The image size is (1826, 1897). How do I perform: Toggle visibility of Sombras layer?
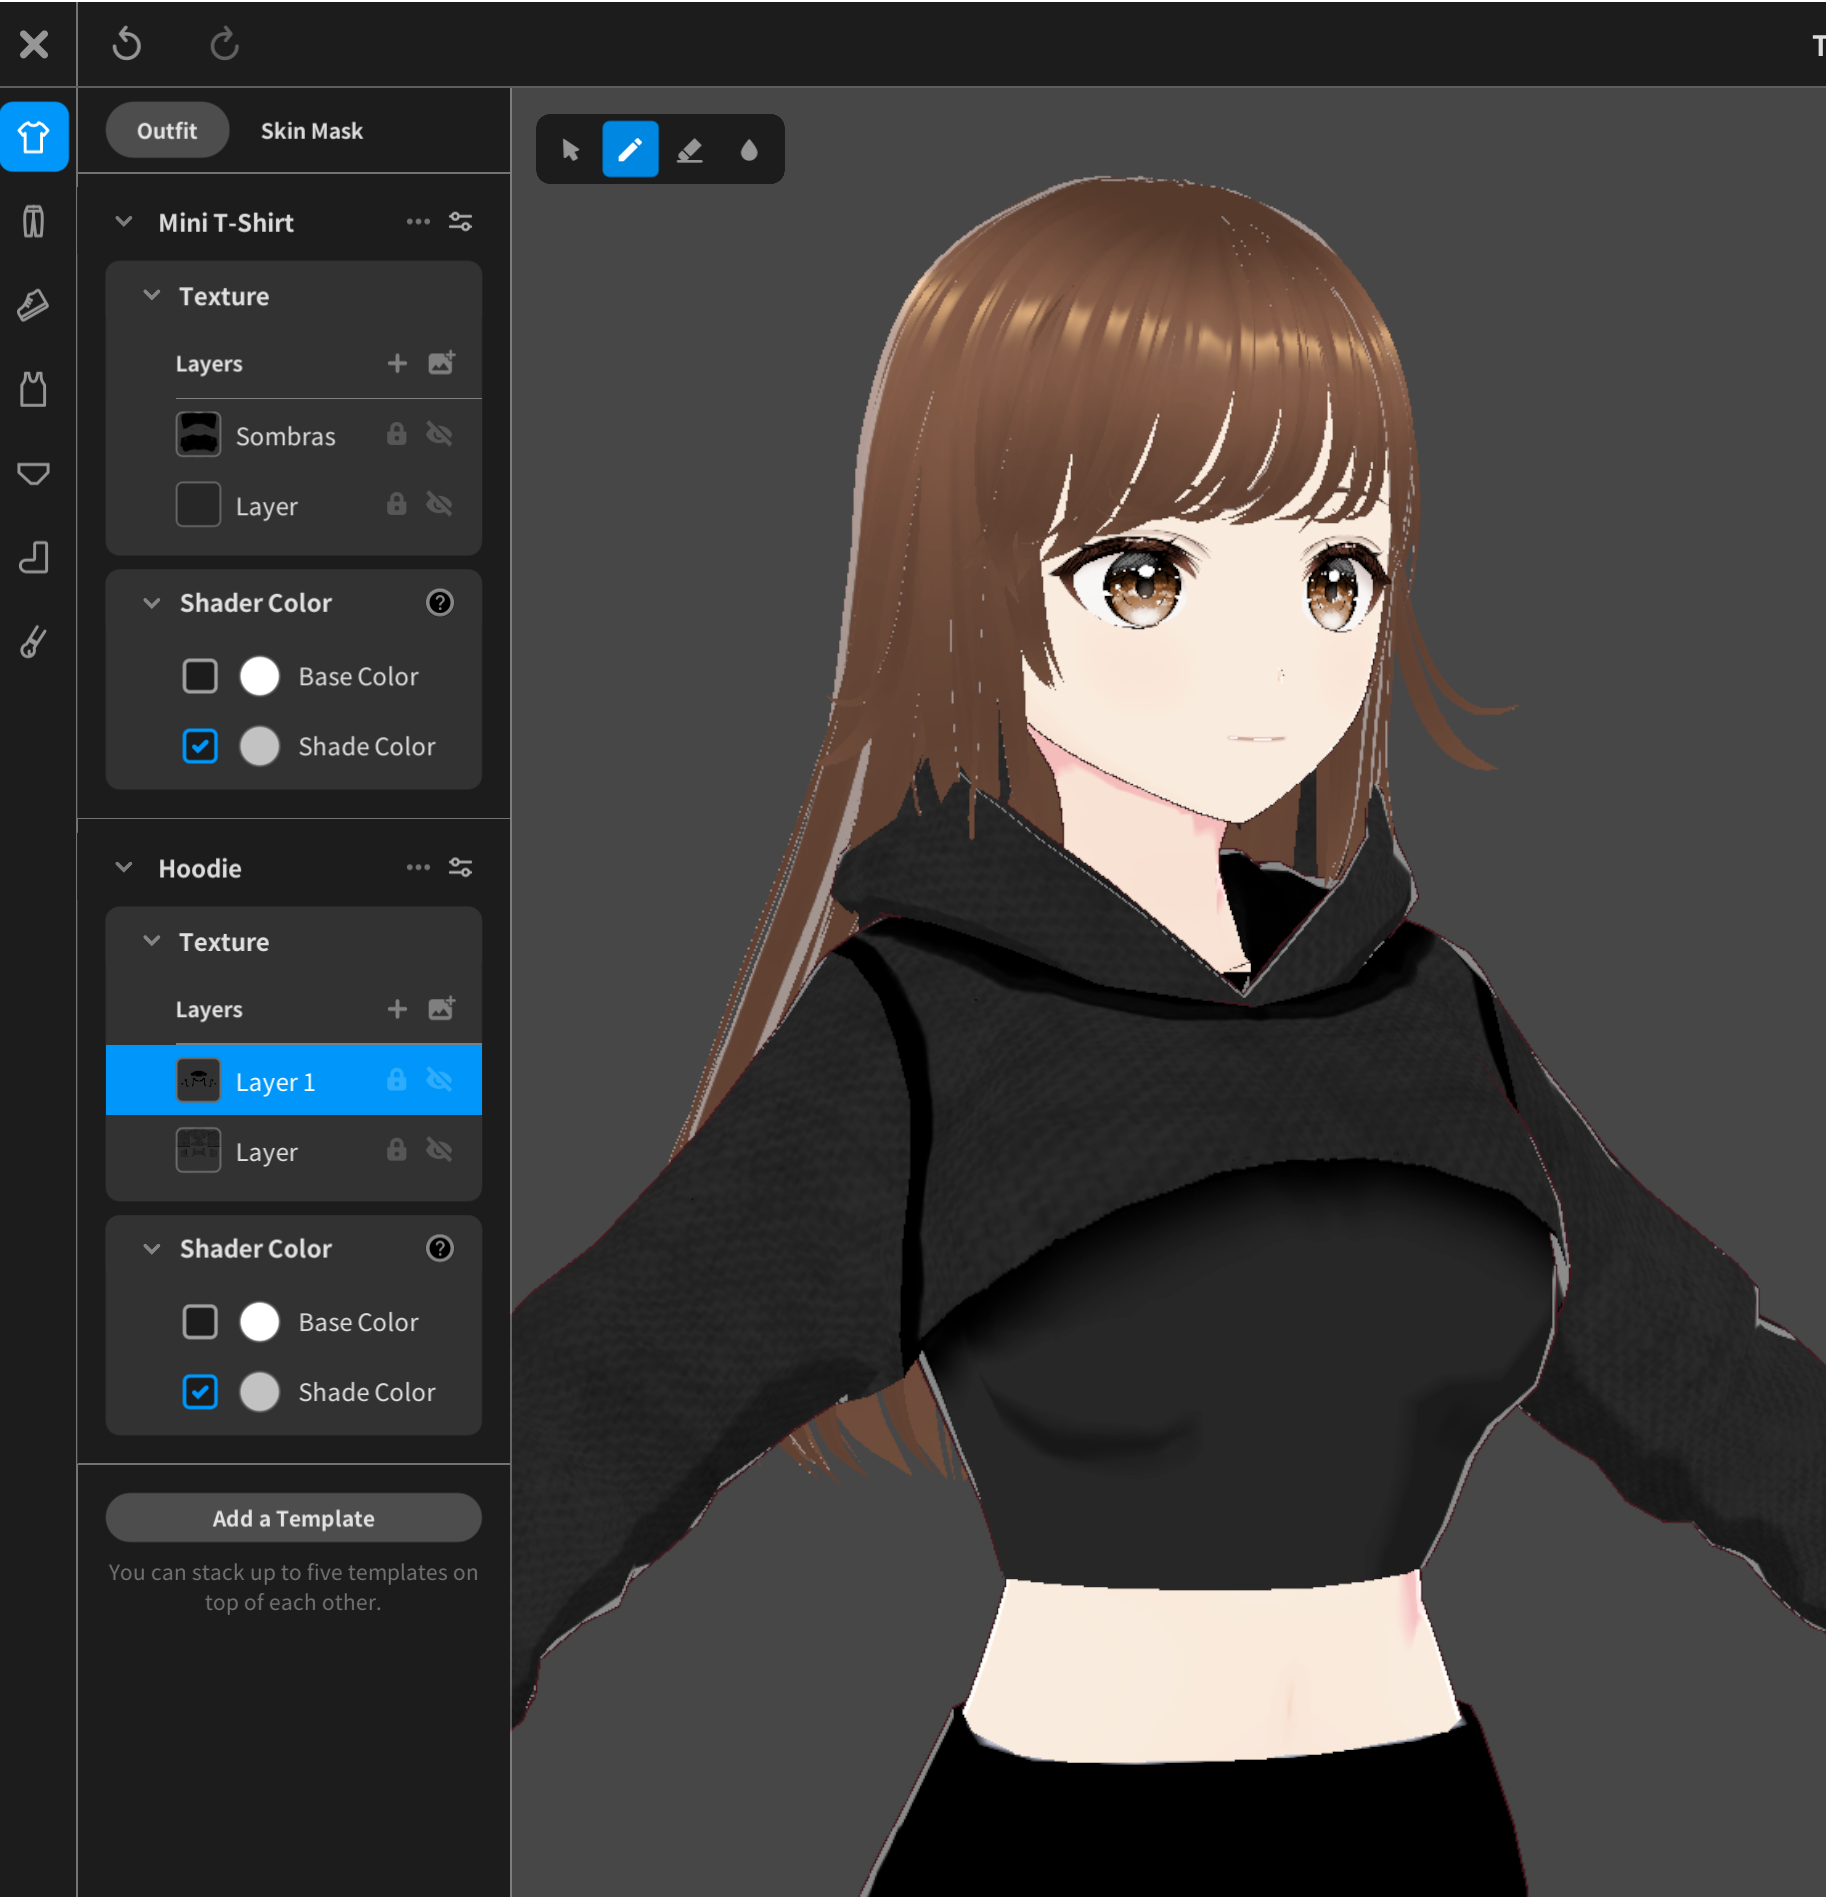click(x=439, y=435)
